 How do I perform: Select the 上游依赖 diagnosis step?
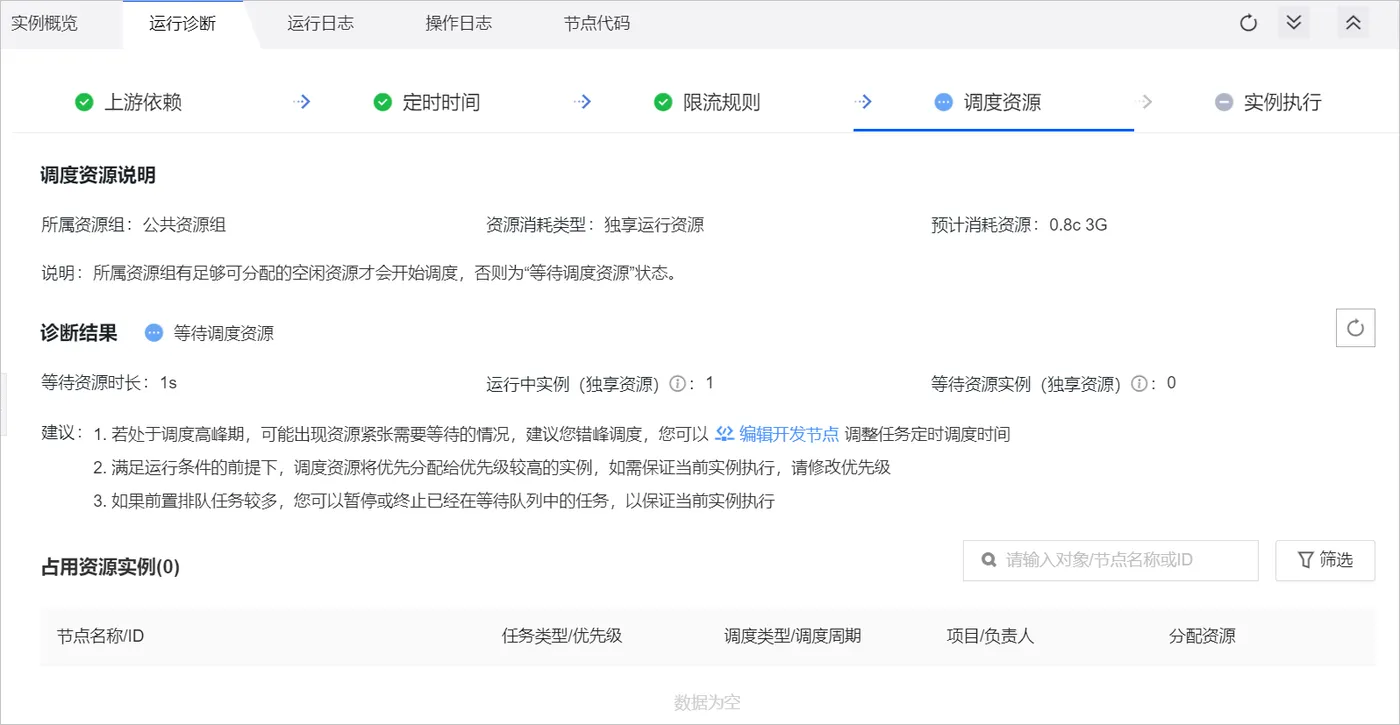[128, 102]
